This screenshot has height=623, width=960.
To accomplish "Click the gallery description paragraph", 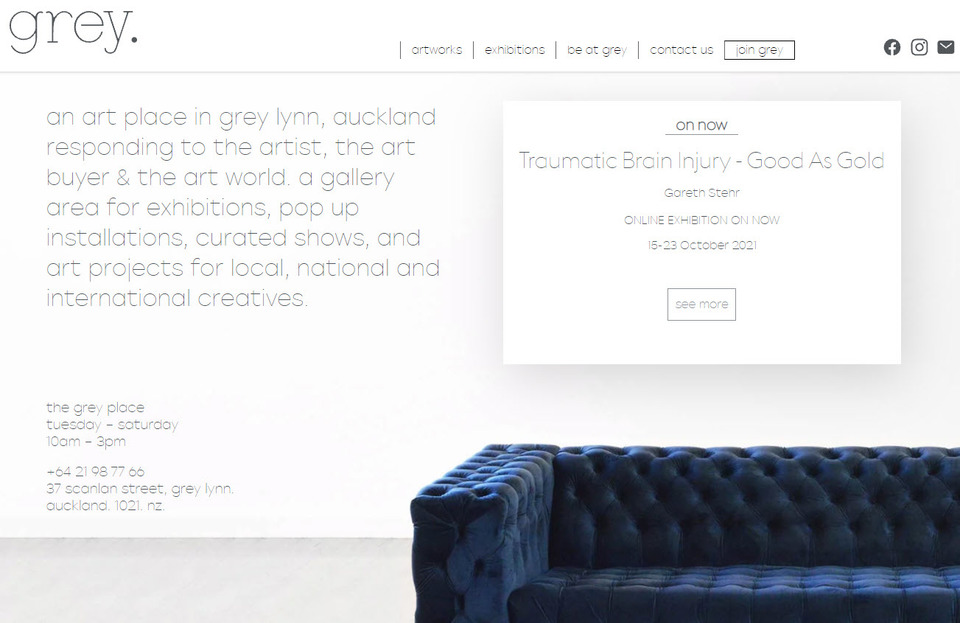I will (243, 207).
